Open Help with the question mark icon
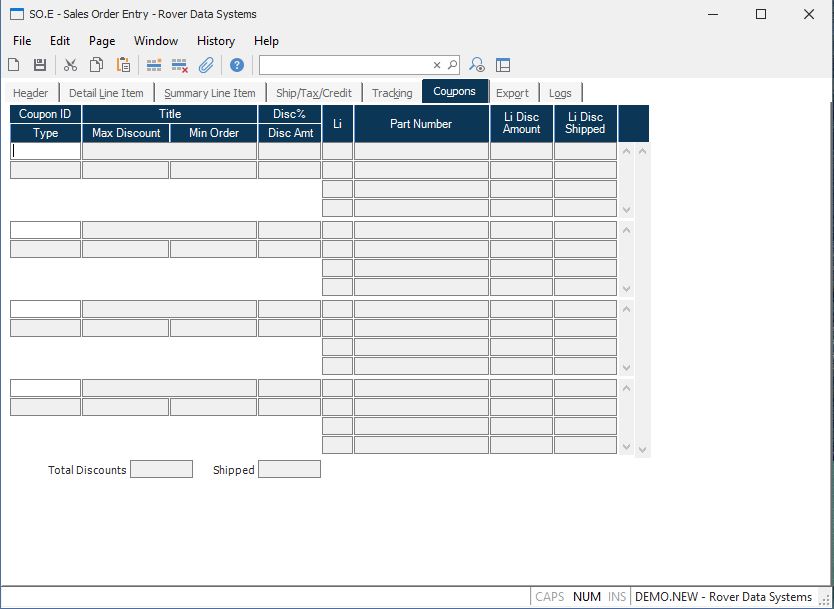The height and width of the screenshot is (609, 834). (237, 65)
